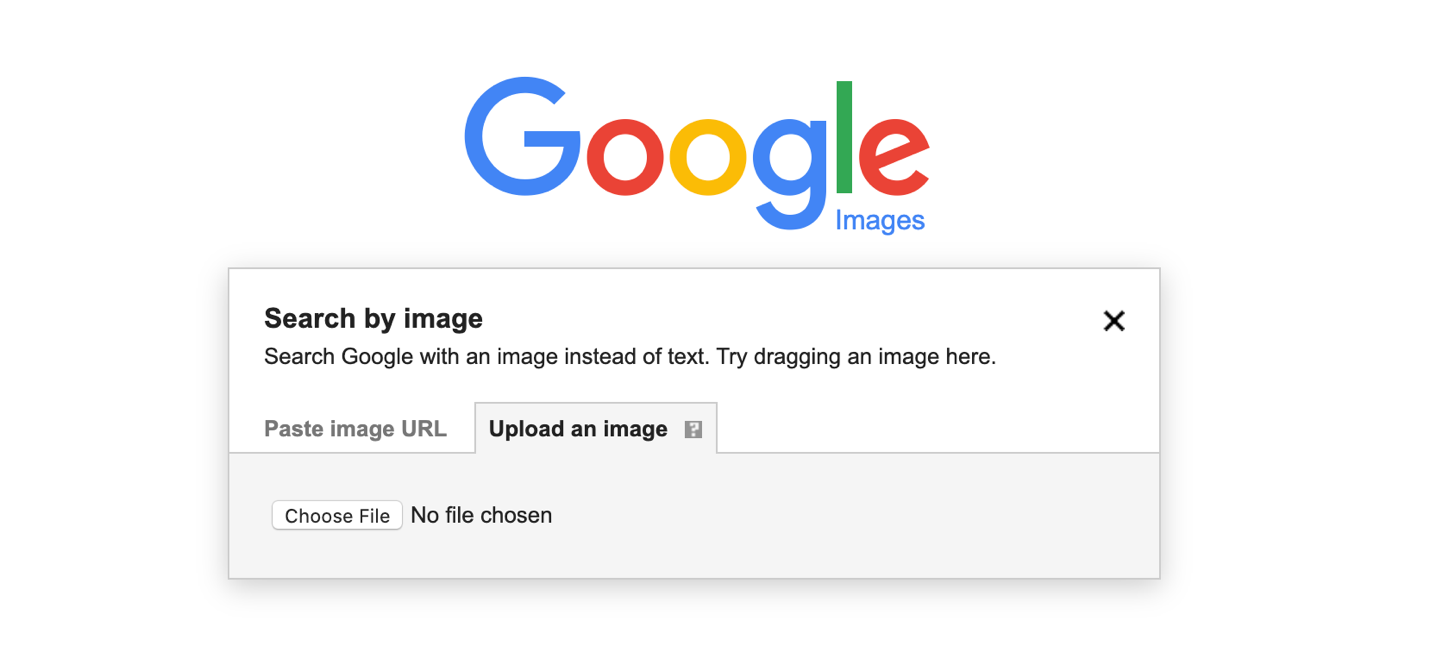Screen dimensions: 1430x659
Task: Open the Images link under the logo
Action: click(x=880, y=221)
